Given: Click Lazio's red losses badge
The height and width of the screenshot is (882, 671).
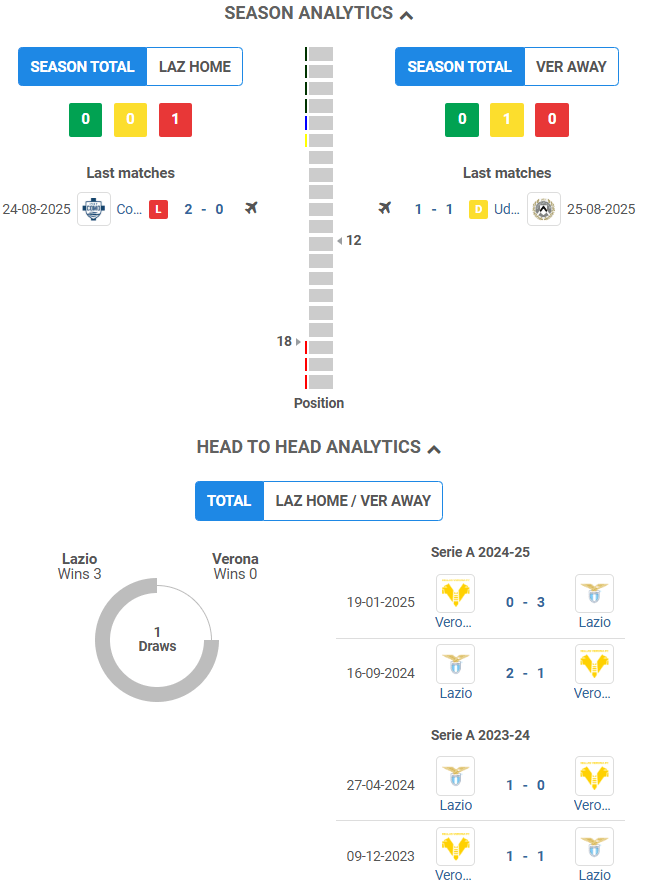Looking at the screenshot, I should click(x=175, y=120).
